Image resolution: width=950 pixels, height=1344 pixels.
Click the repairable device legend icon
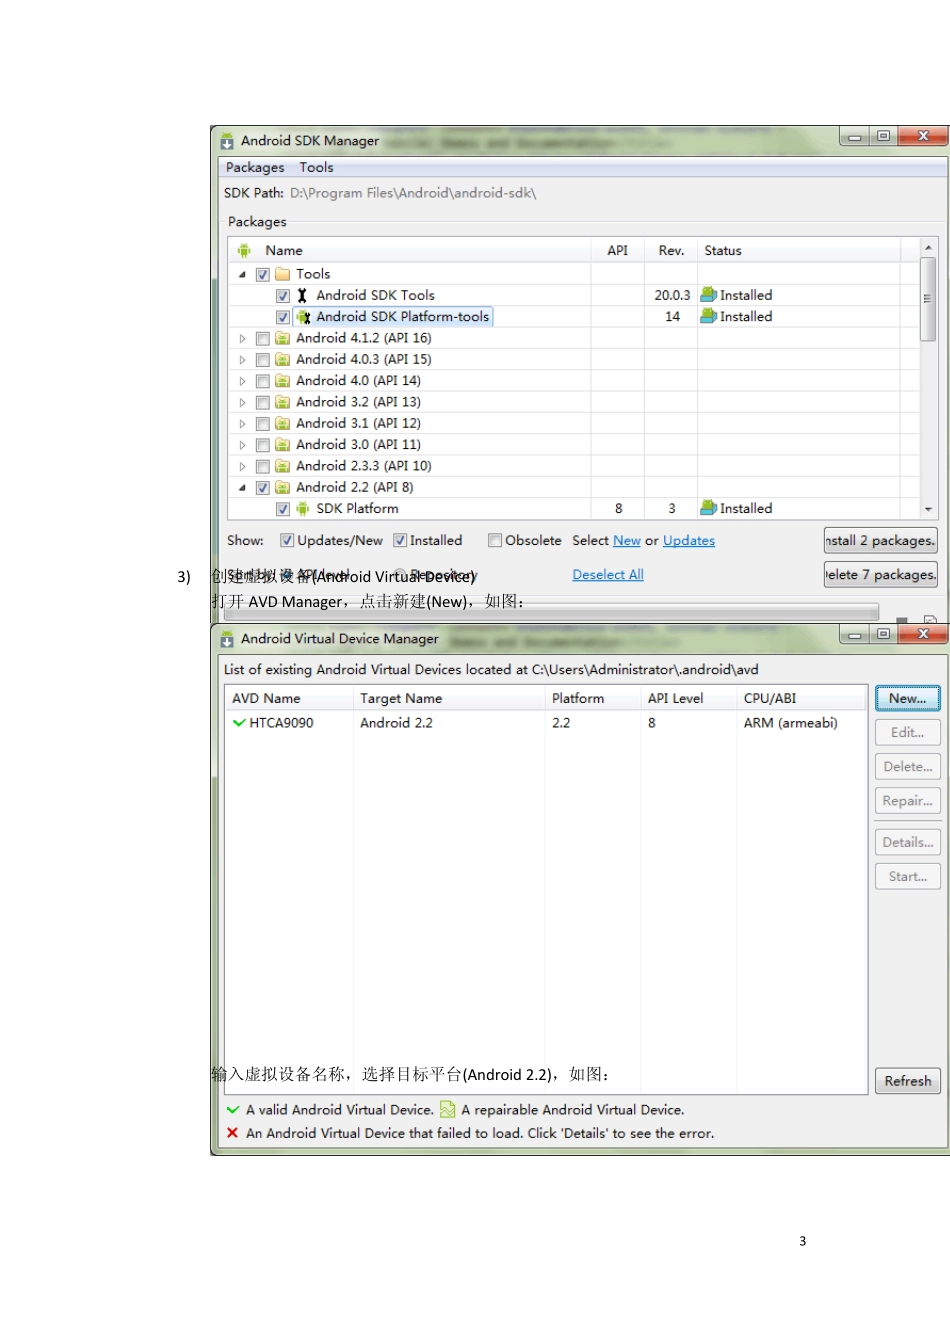pyautogui.click(x=448, y=1109)
